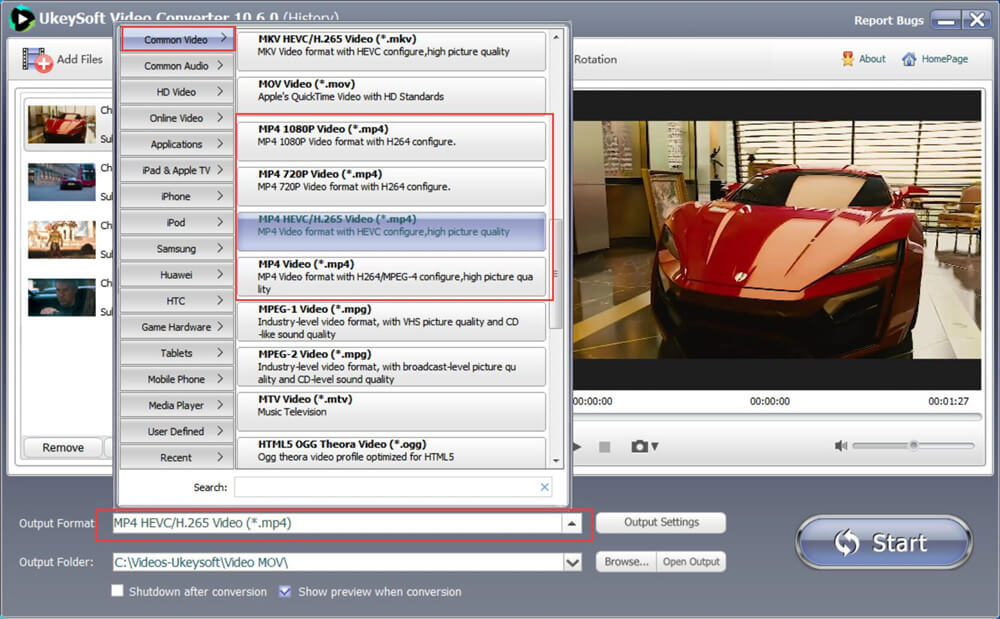Adjust the preview volume slider
The width and height of the screenshot is (1000, 619).
[913, 445]
